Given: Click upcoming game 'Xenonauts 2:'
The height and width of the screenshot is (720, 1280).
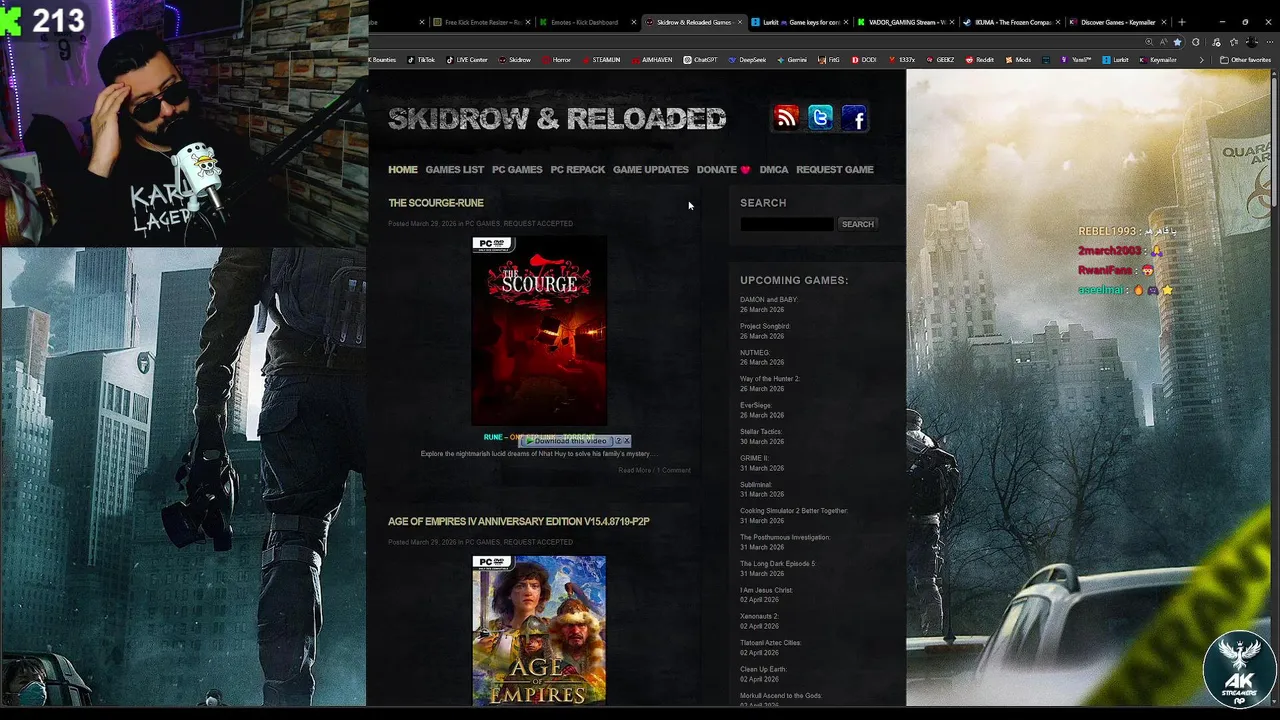Looking at the screenshot, I should (759, 616).
